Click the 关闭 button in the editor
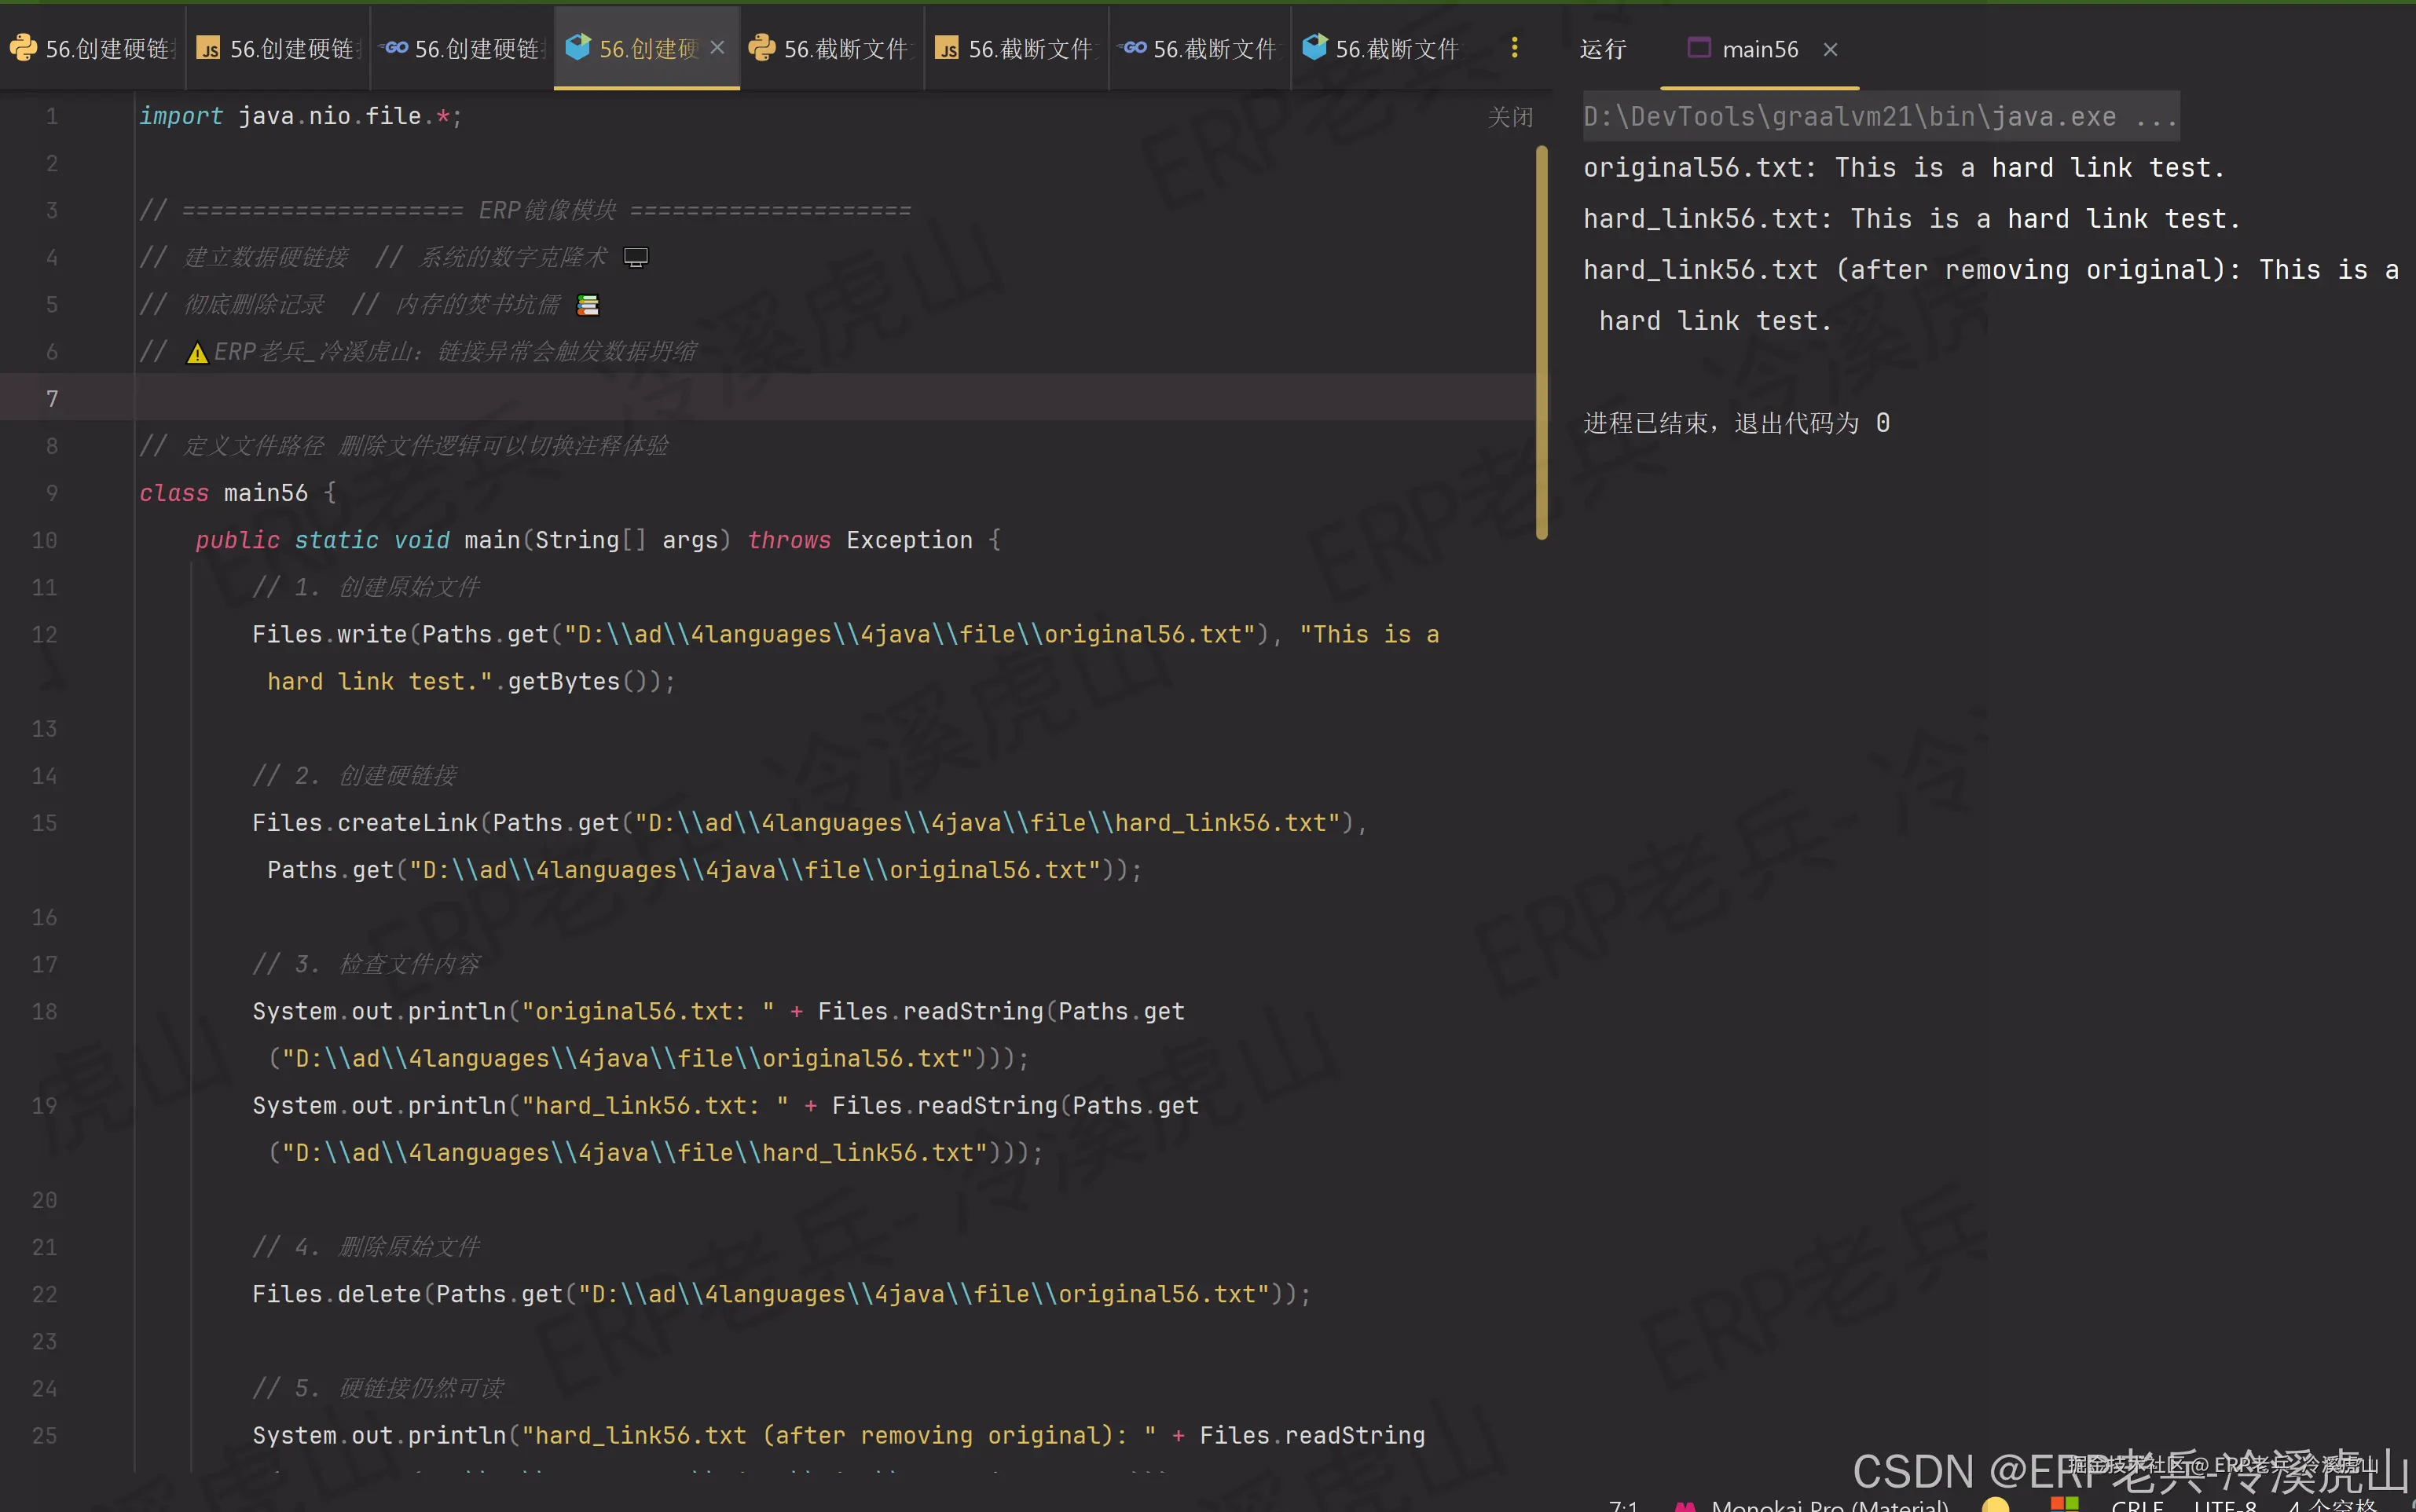This screenshot has height=1512, width=2416. pos(1509,117)
